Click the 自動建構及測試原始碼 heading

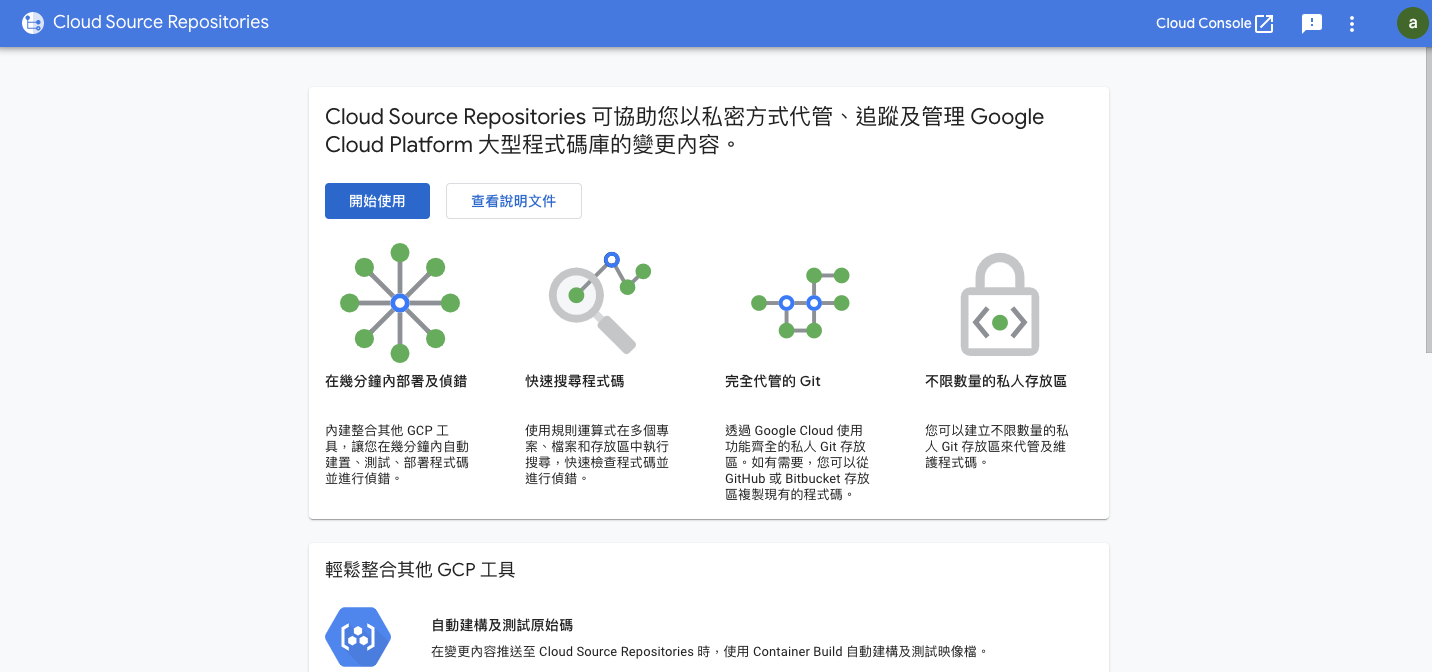[x=500, y=624]
